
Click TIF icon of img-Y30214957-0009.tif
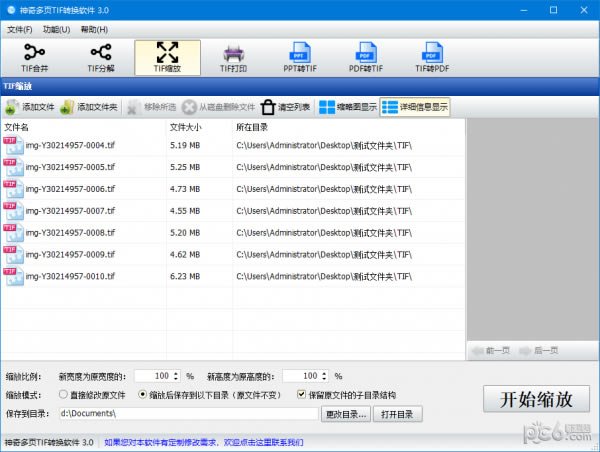tap(13, 254)
